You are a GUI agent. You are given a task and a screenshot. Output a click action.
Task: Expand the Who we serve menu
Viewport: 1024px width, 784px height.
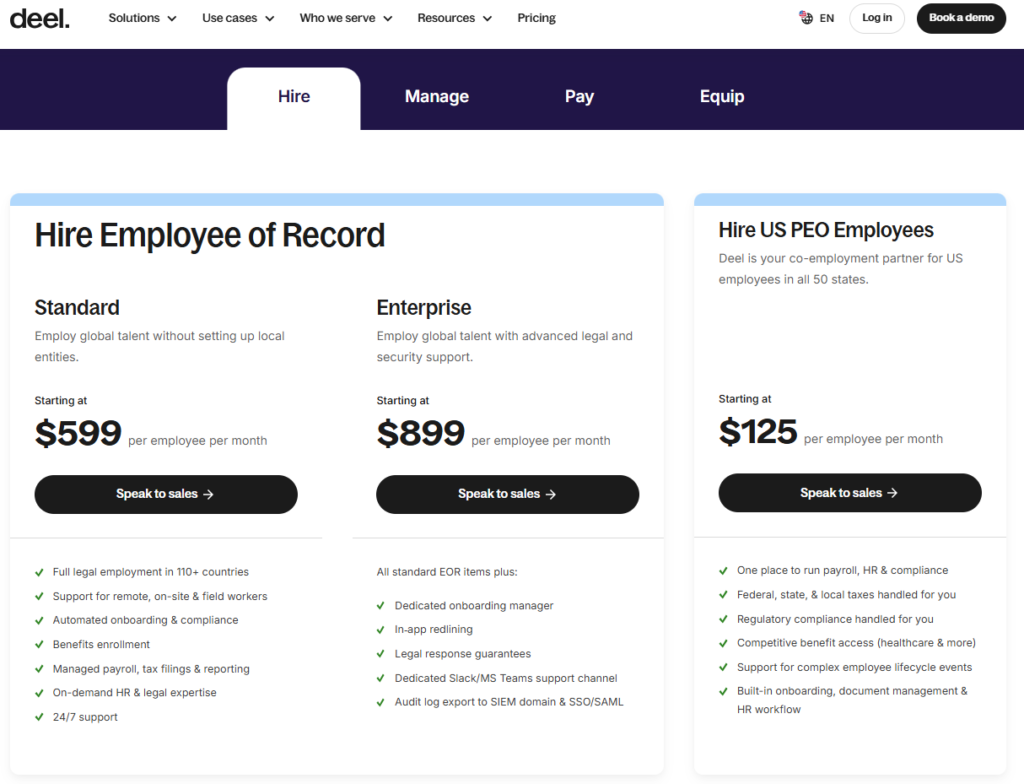pos(345,18)
